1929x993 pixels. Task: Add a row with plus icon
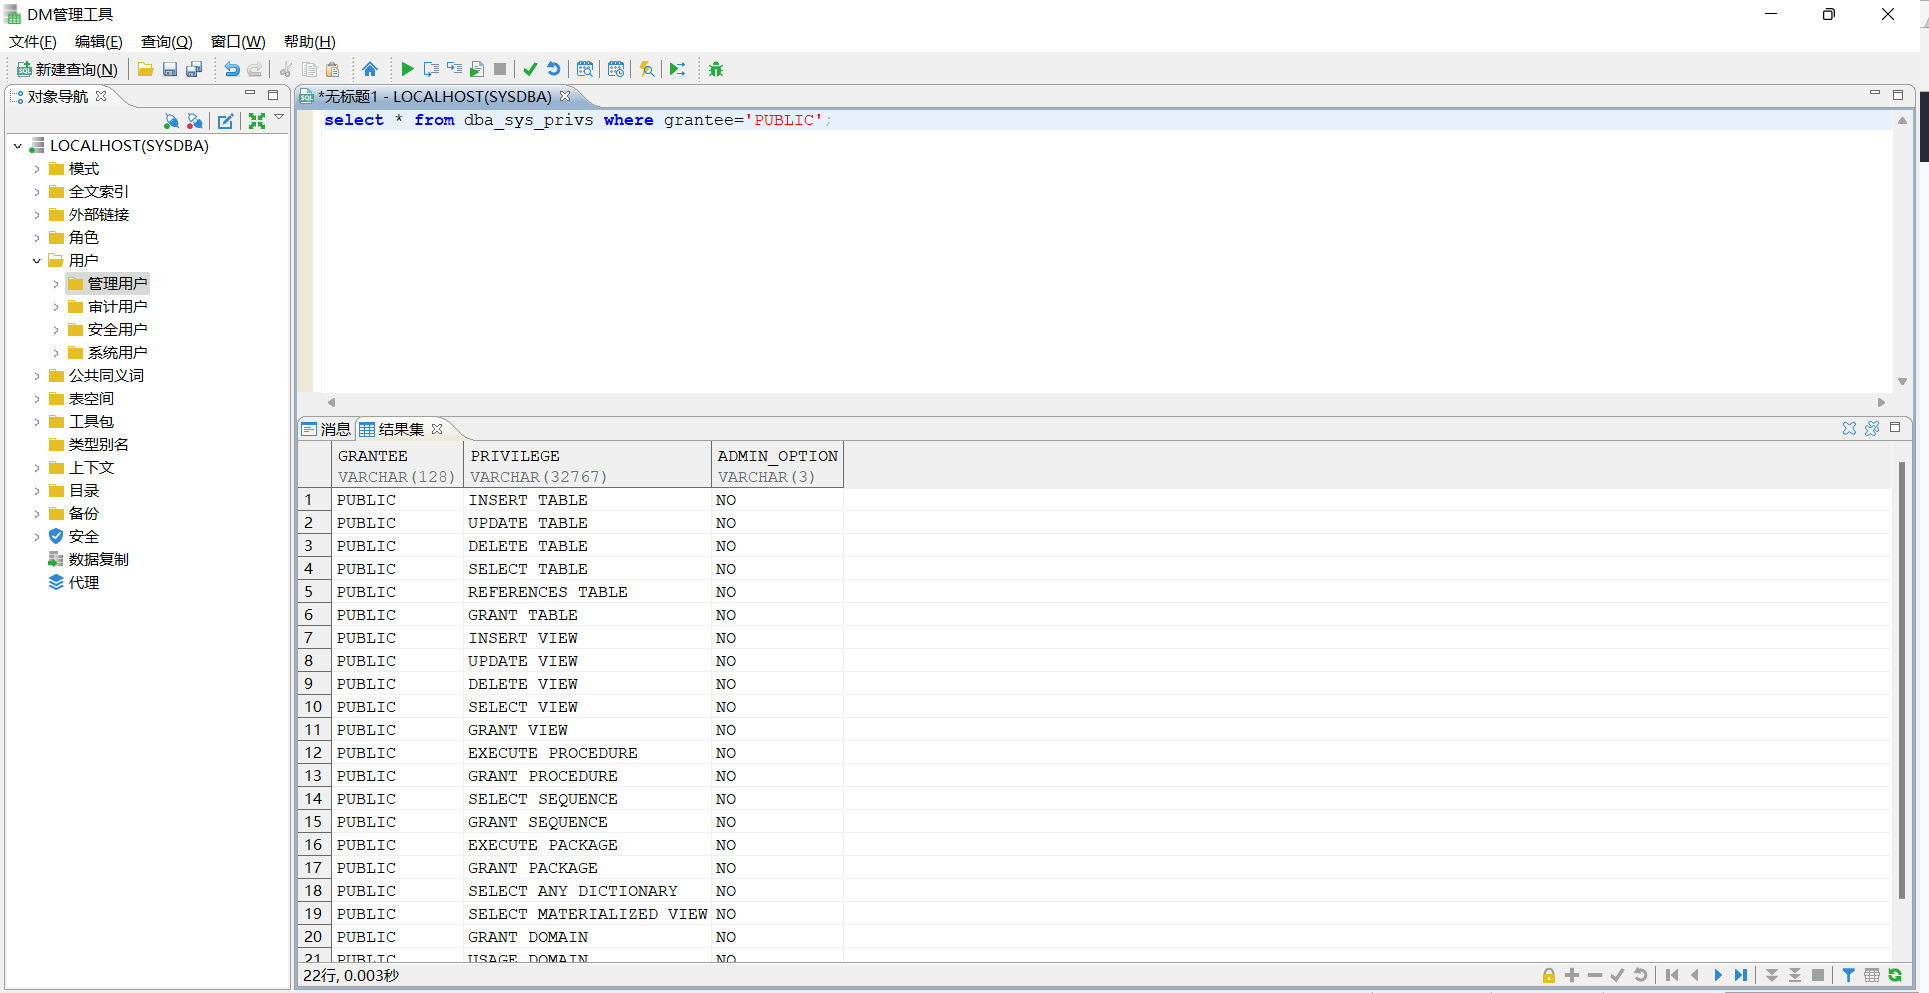(x=1572, y=975)
